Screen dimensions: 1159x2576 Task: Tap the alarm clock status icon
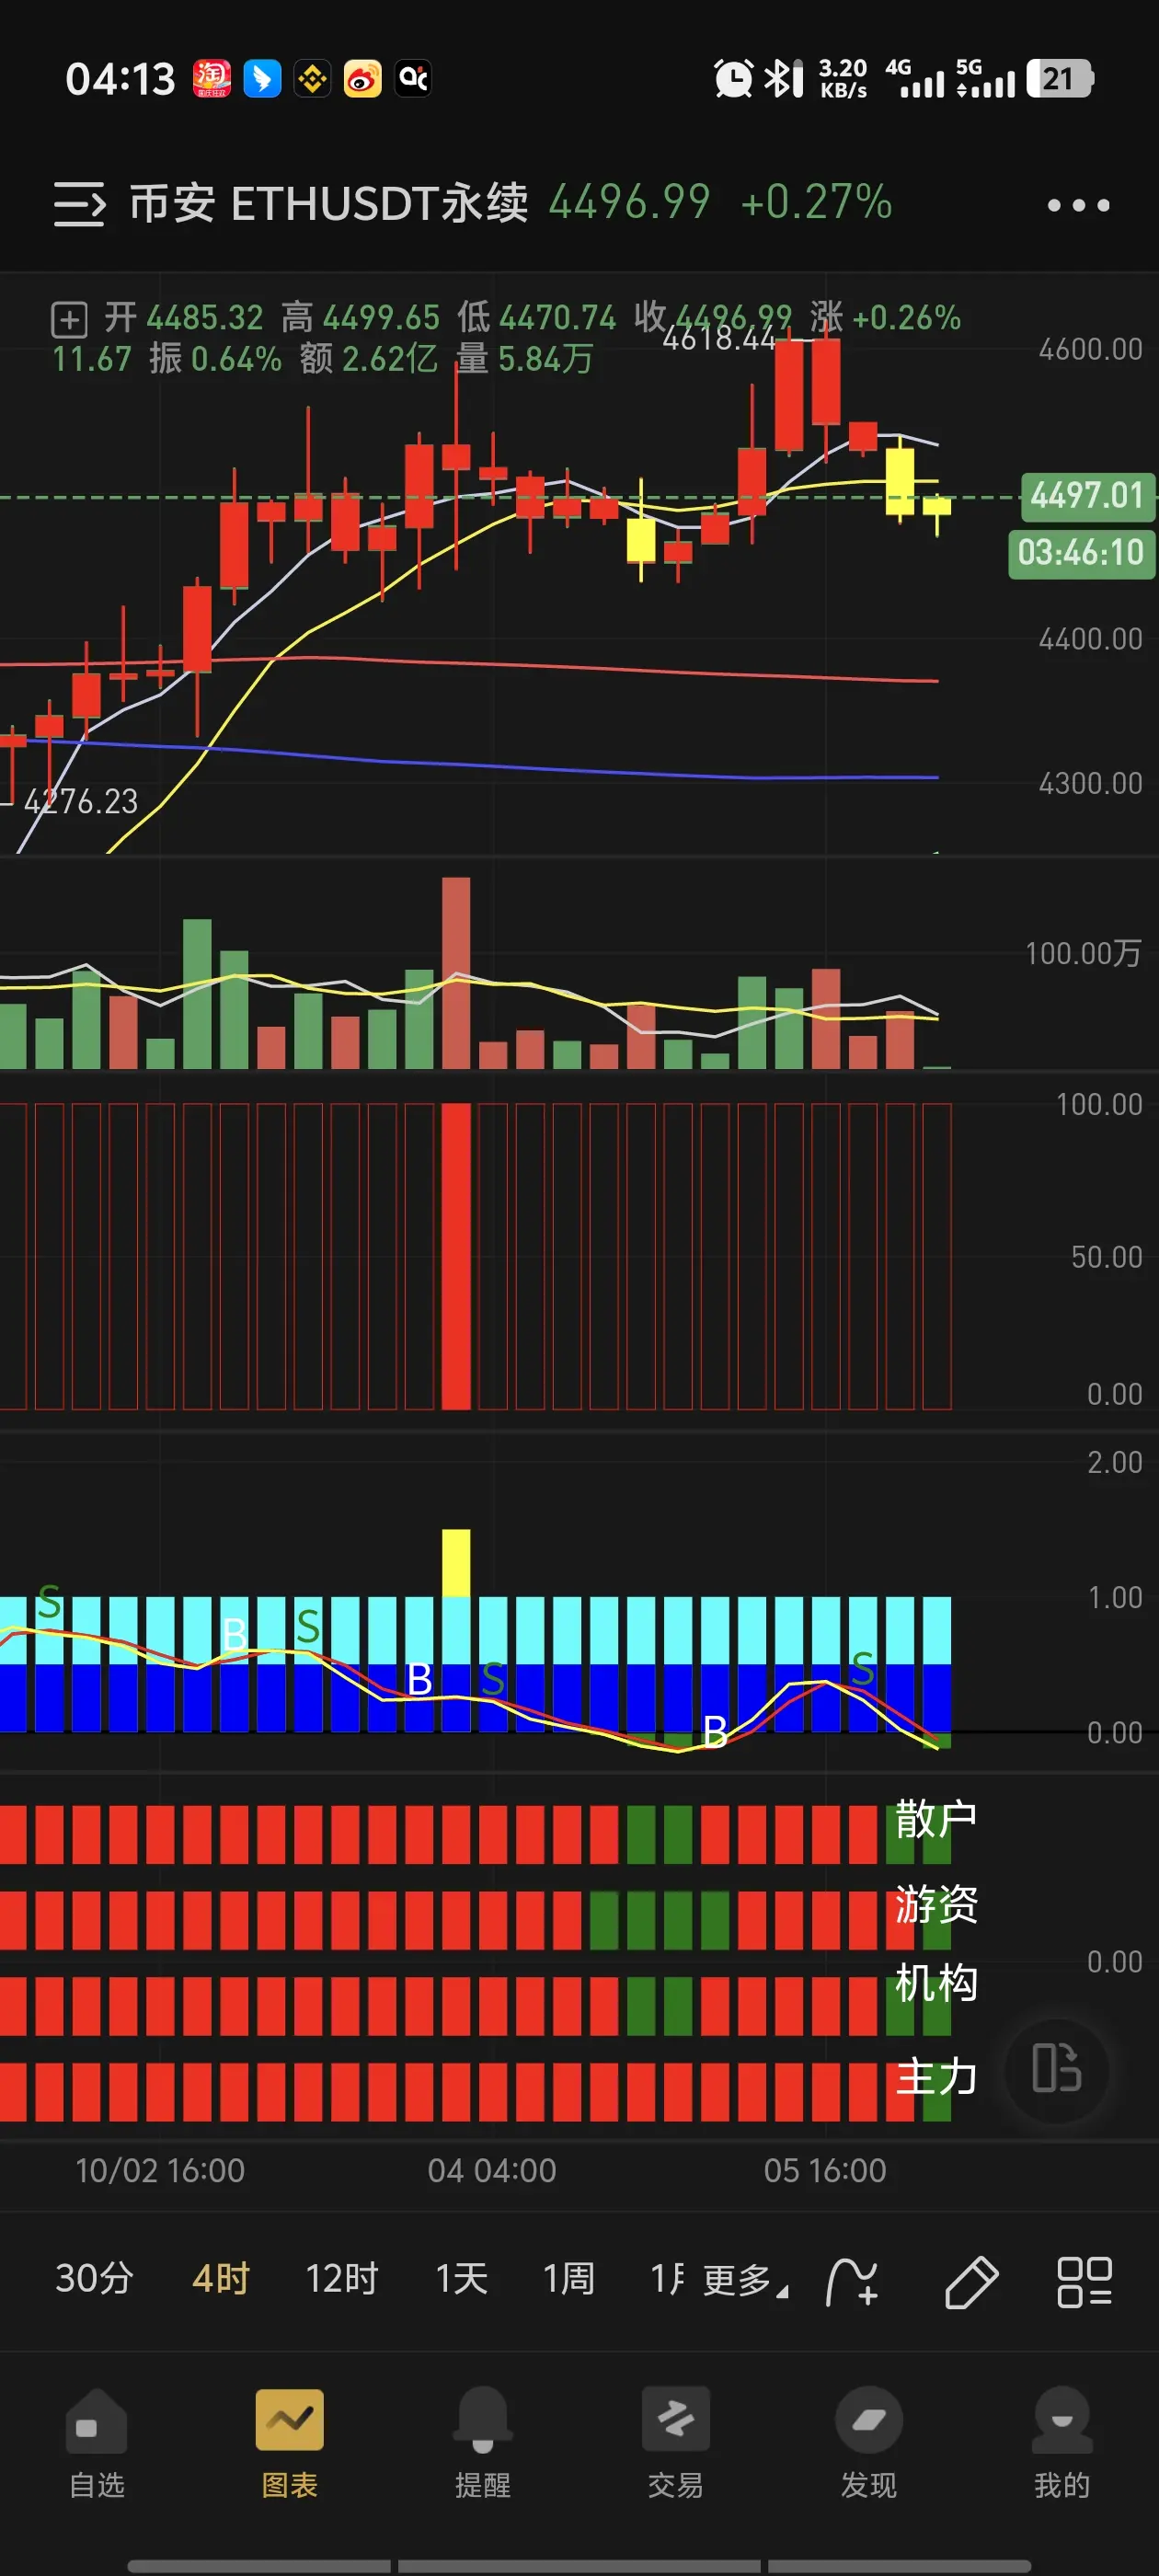[733, 79]
